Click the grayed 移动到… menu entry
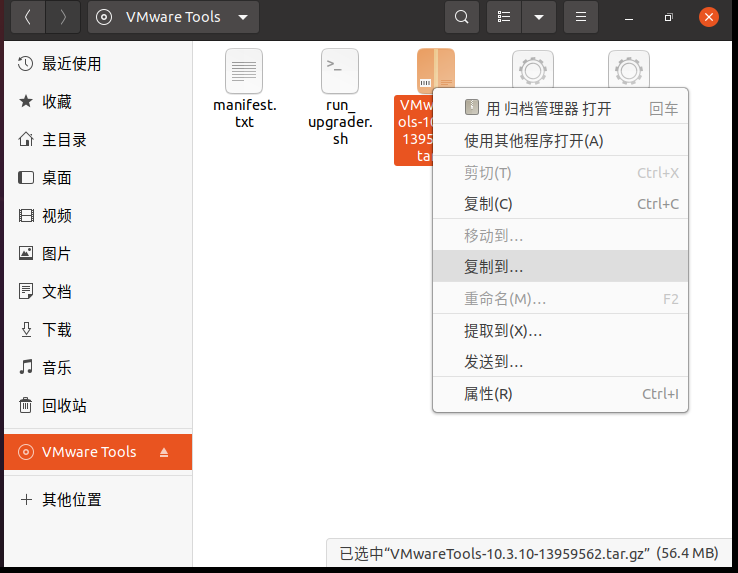The height and width of the screenshot is (573, 738). 560,235
